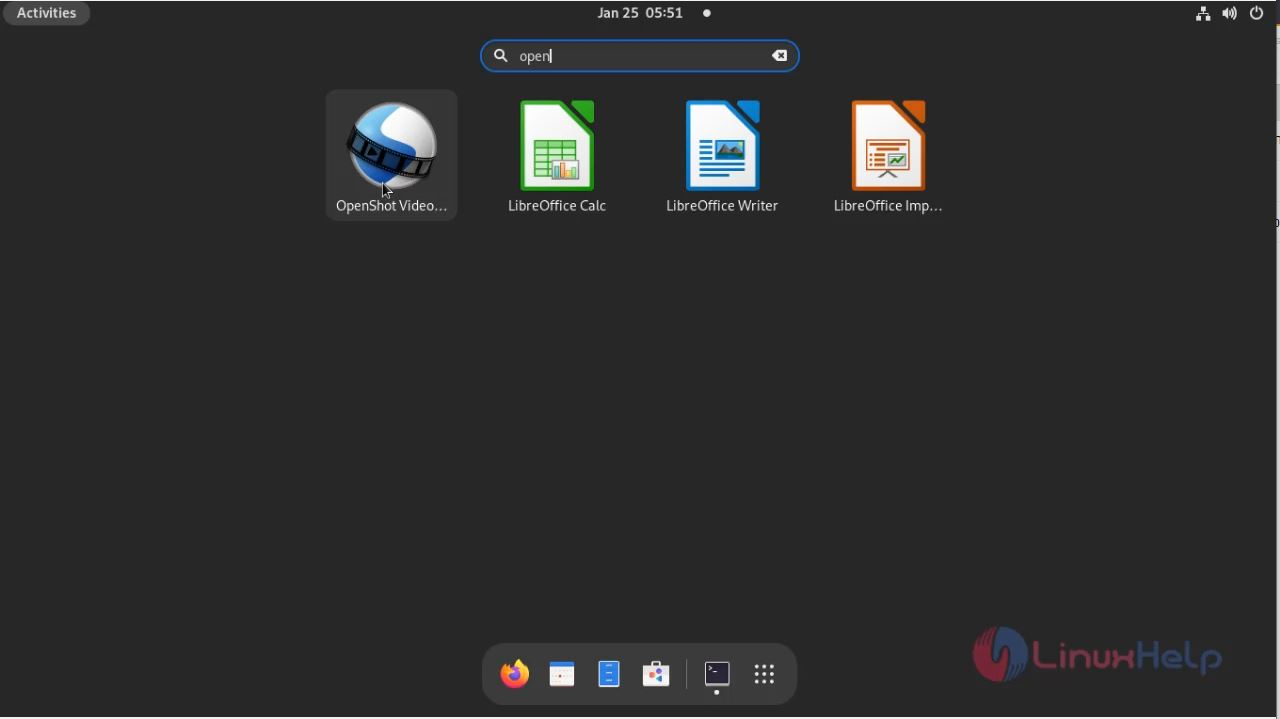The image size is (1280, 719).
Task: Show all applications grid
Action: click(764, 674)
